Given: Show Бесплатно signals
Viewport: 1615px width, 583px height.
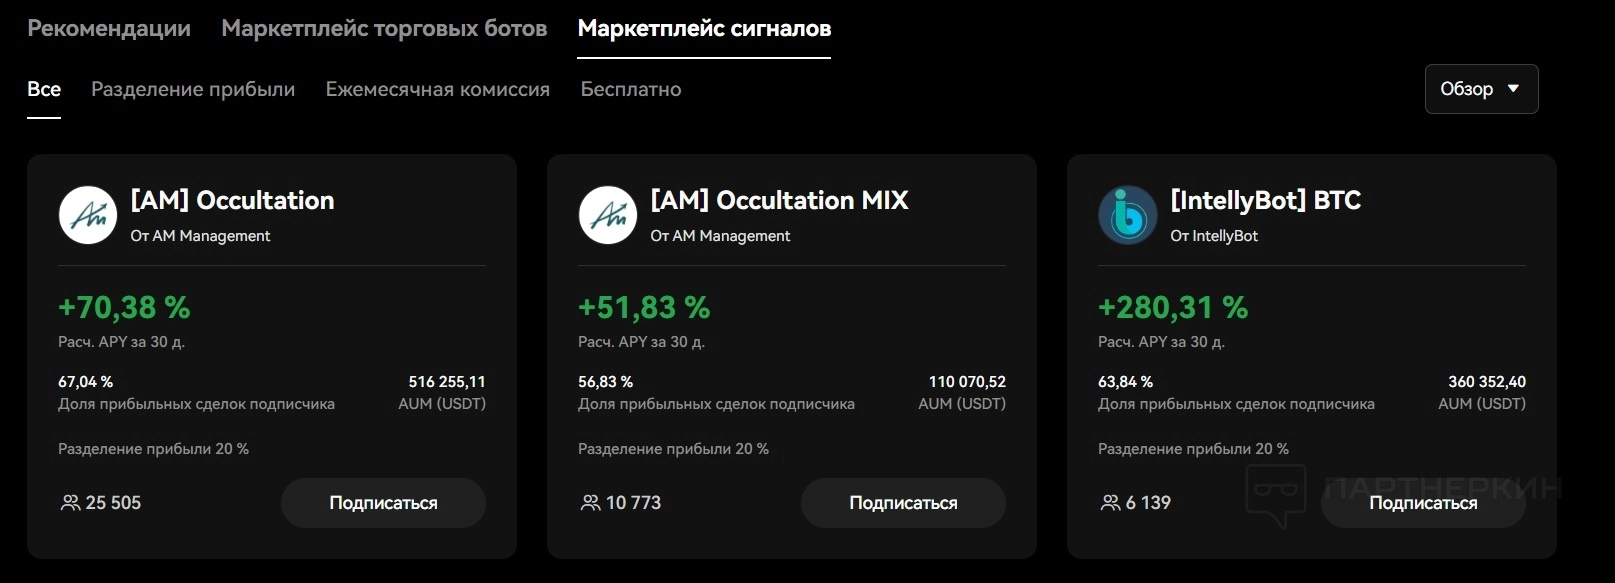Looking at the screenshot, I should [x=631, y=89].
